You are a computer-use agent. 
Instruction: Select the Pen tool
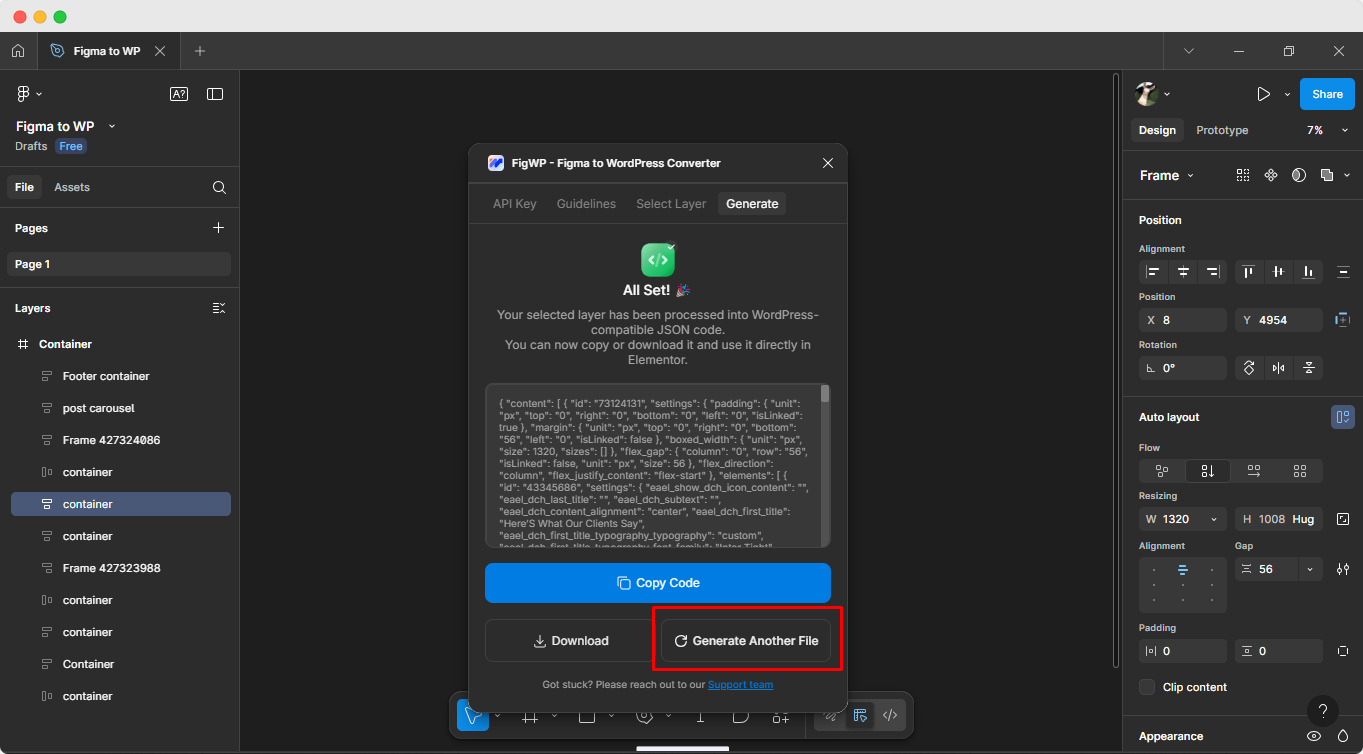pyautogui.click(x=645, y=716)
